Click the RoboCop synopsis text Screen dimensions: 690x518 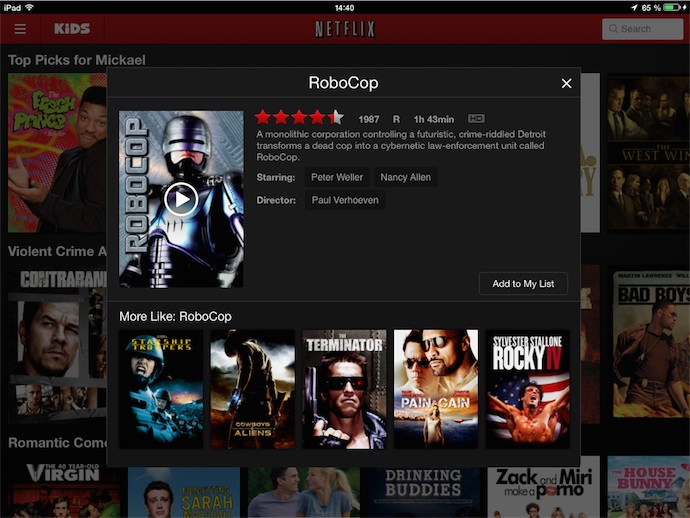[x=401, y=145]
